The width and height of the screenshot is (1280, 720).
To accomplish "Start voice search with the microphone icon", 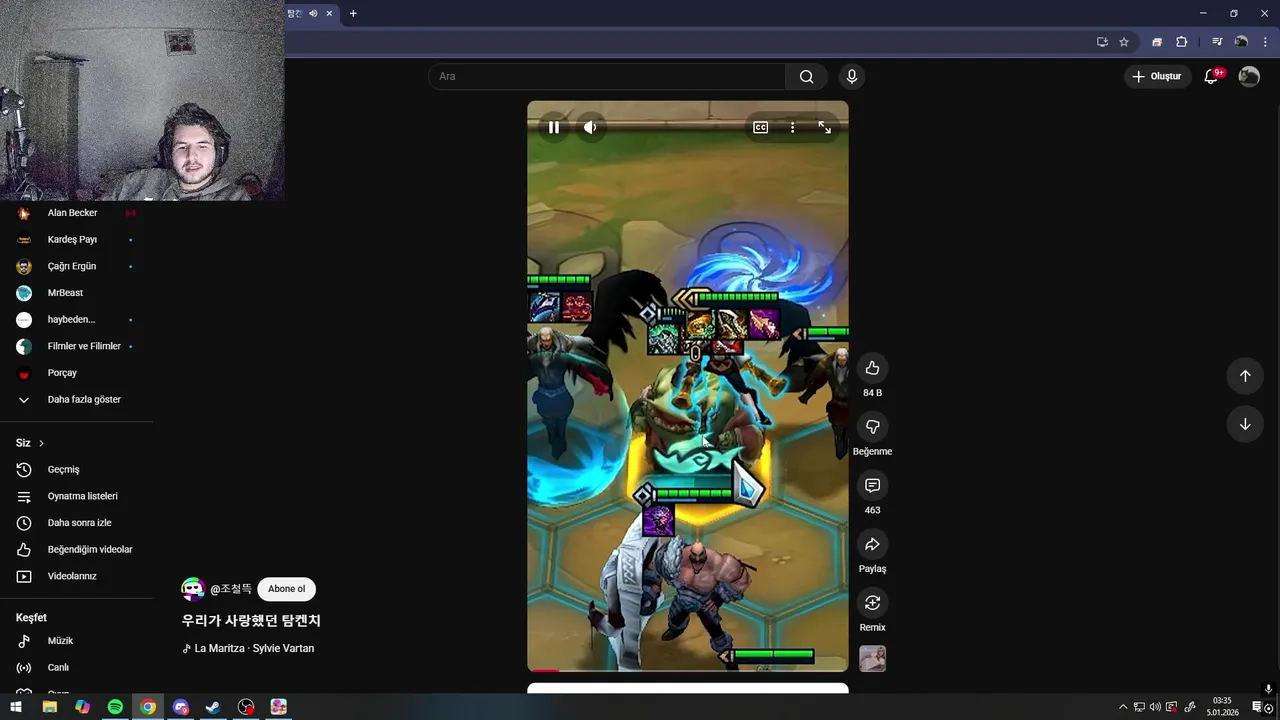I will tap(852, 76).
